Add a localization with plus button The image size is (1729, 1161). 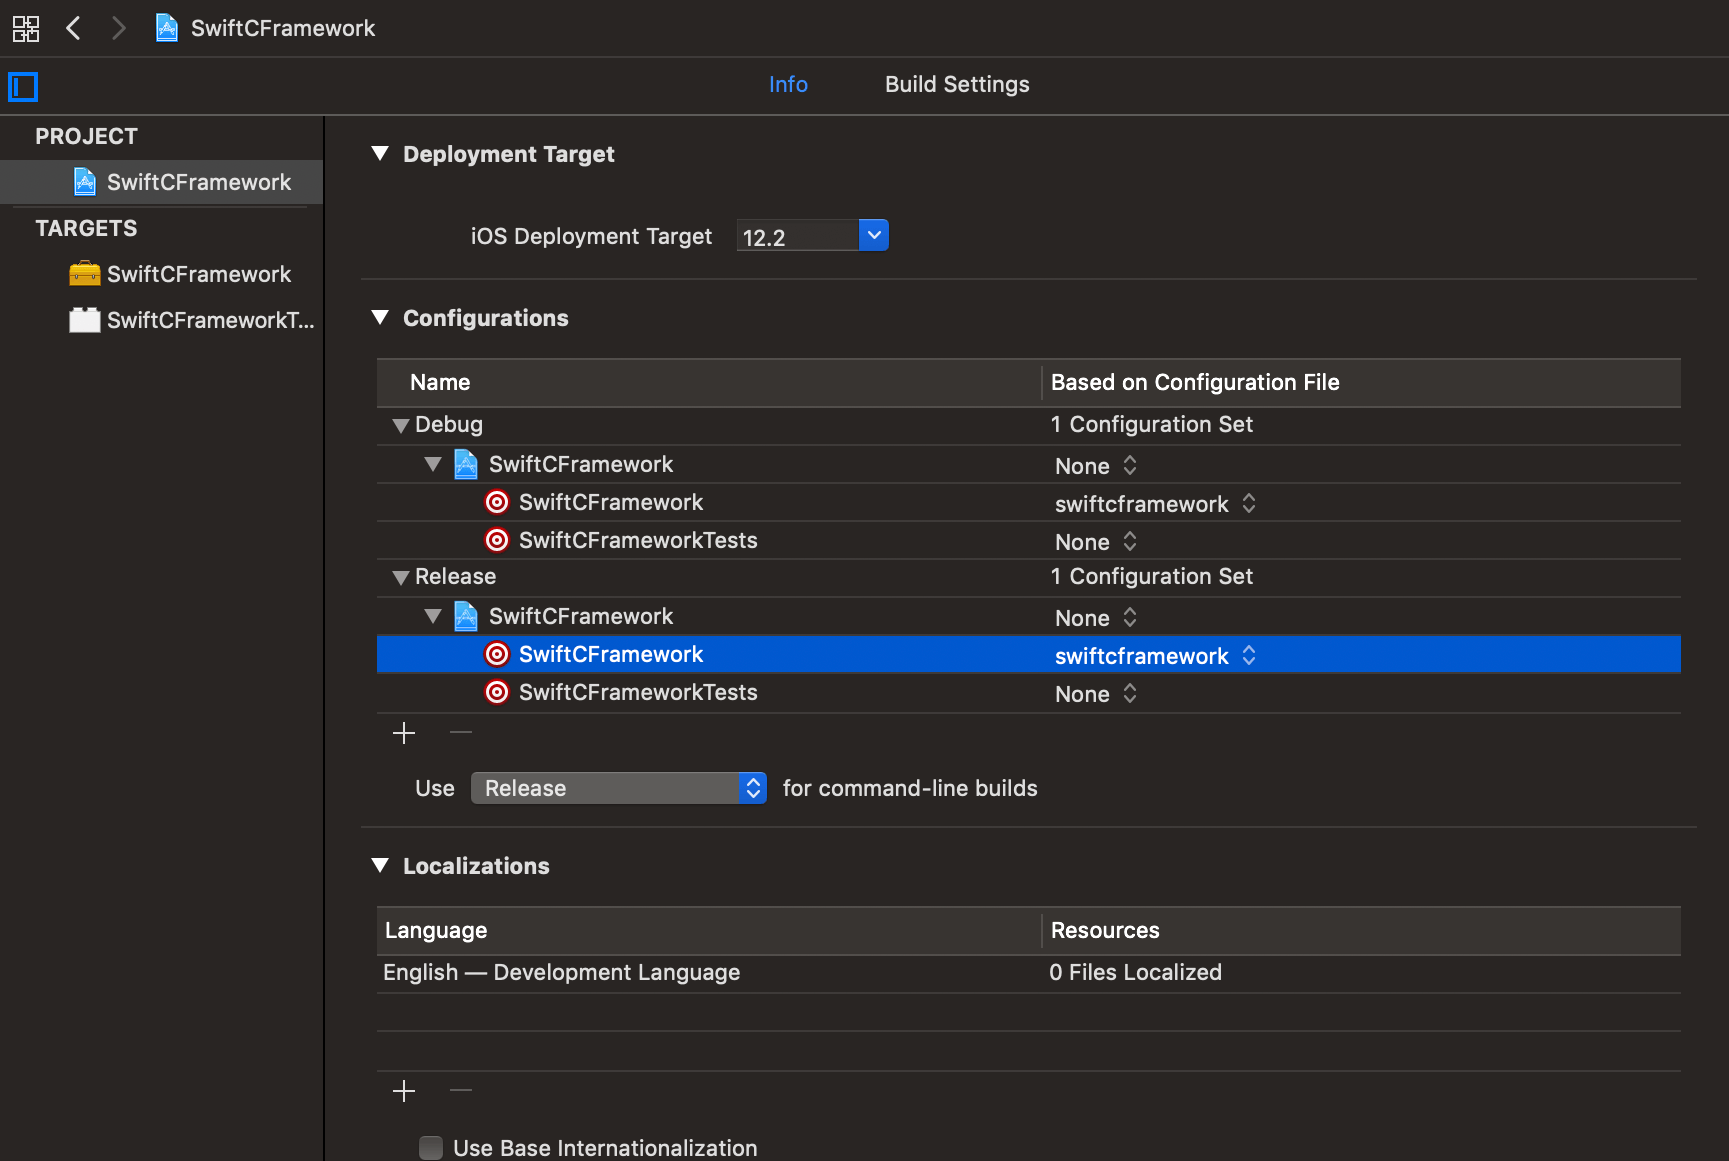404,1091
